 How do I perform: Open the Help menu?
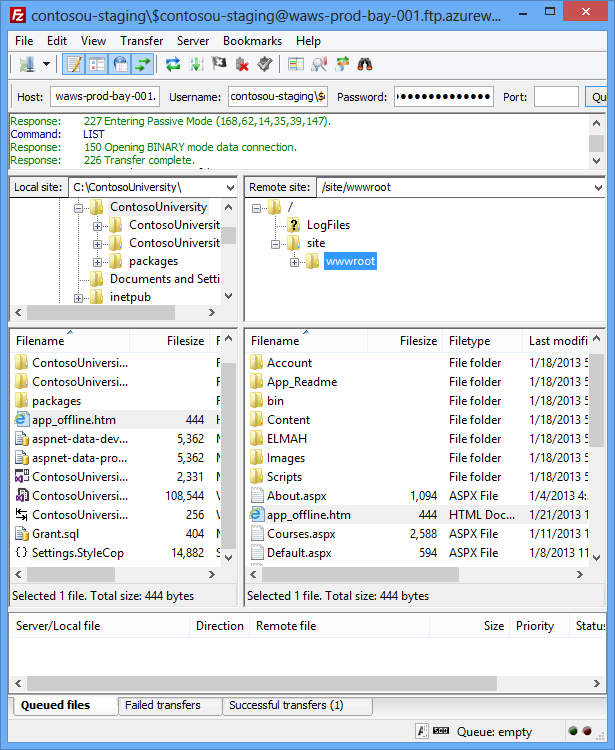(x=308, y=41)
